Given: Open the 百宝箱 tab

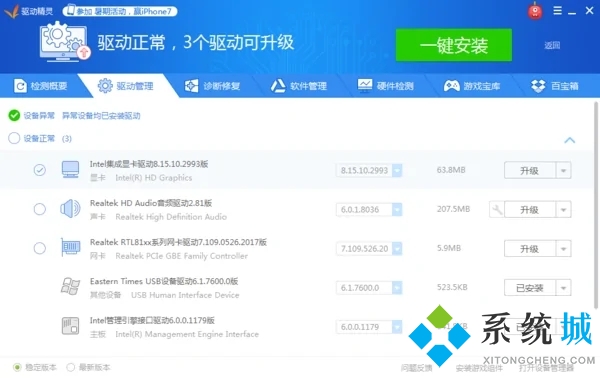Looking at the screenshot, I should [555, 86].
